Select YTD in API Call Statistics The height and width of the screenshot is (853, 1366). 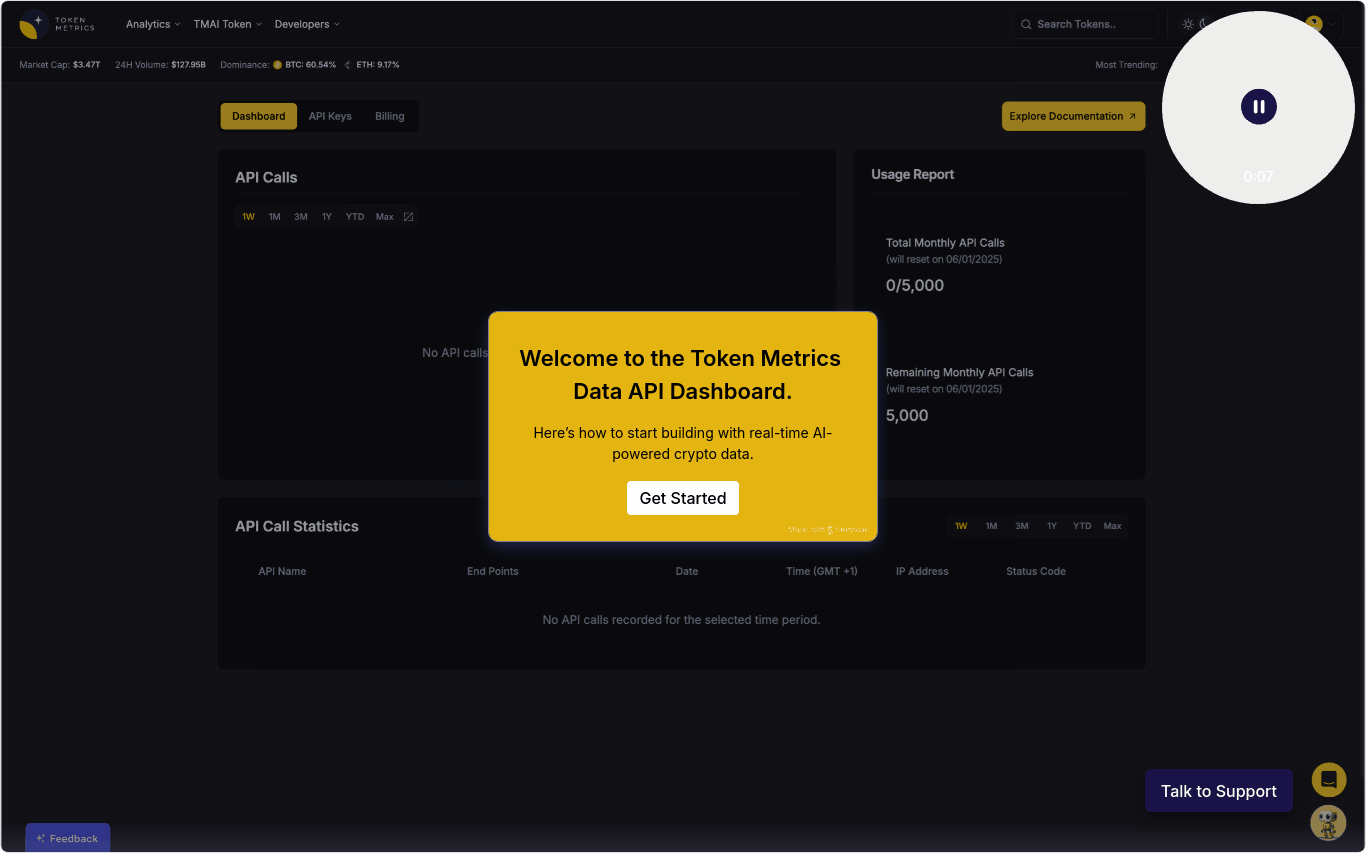(1082, 526)
